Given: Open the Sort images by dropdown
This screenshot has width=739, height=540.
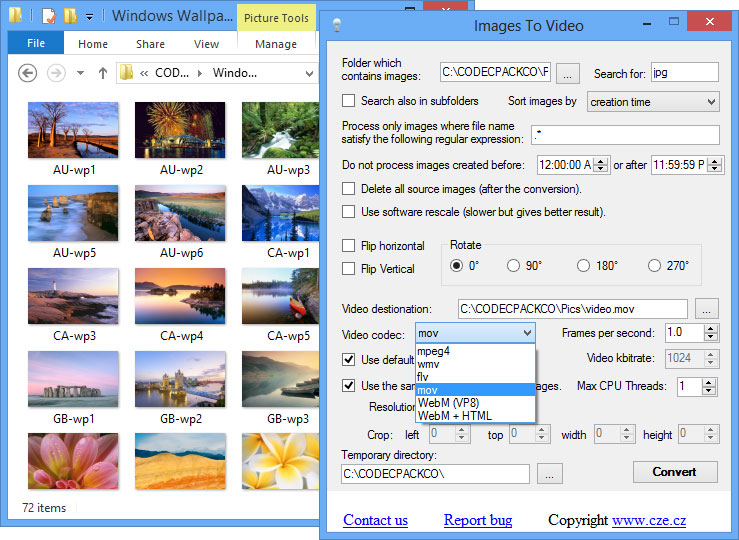Looking at the screenshot, I should [x=653, y=101].
